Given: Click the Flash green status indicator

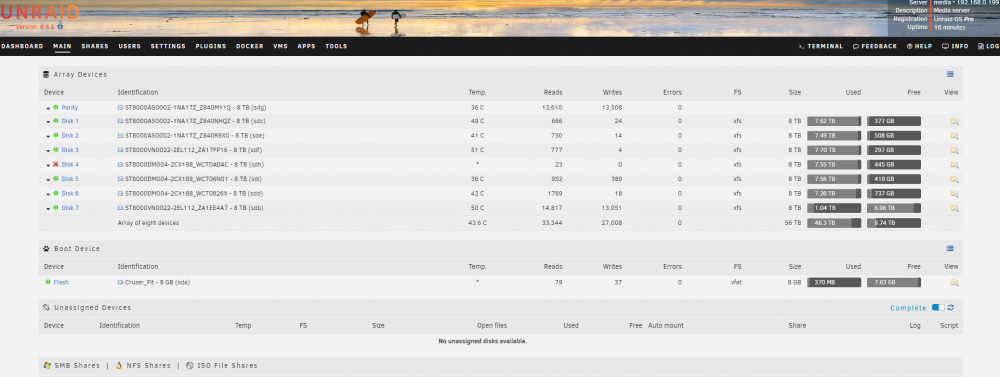Looking at the screenshot, I should (x=48, y=282).
